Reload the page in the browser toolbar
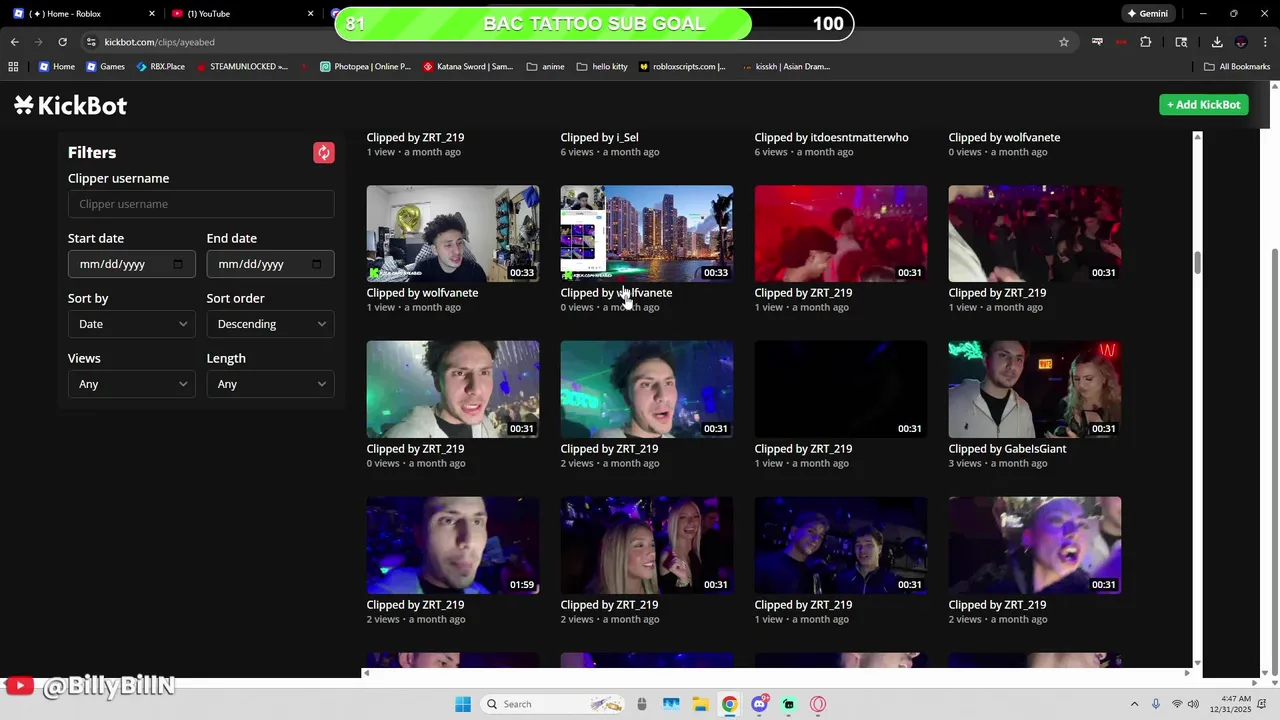The width and height of the screenshot is (1280, 720). tap(62, 42)
